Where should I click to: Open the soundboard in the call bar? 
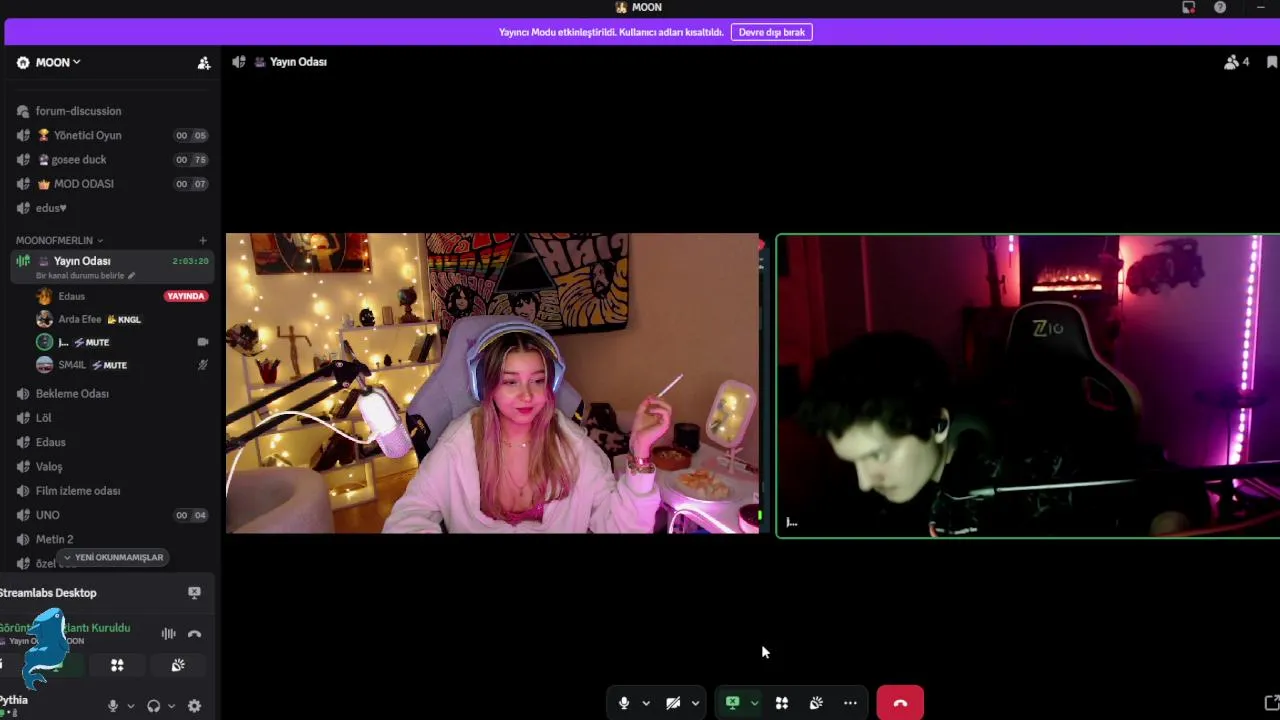coord(816,703)
